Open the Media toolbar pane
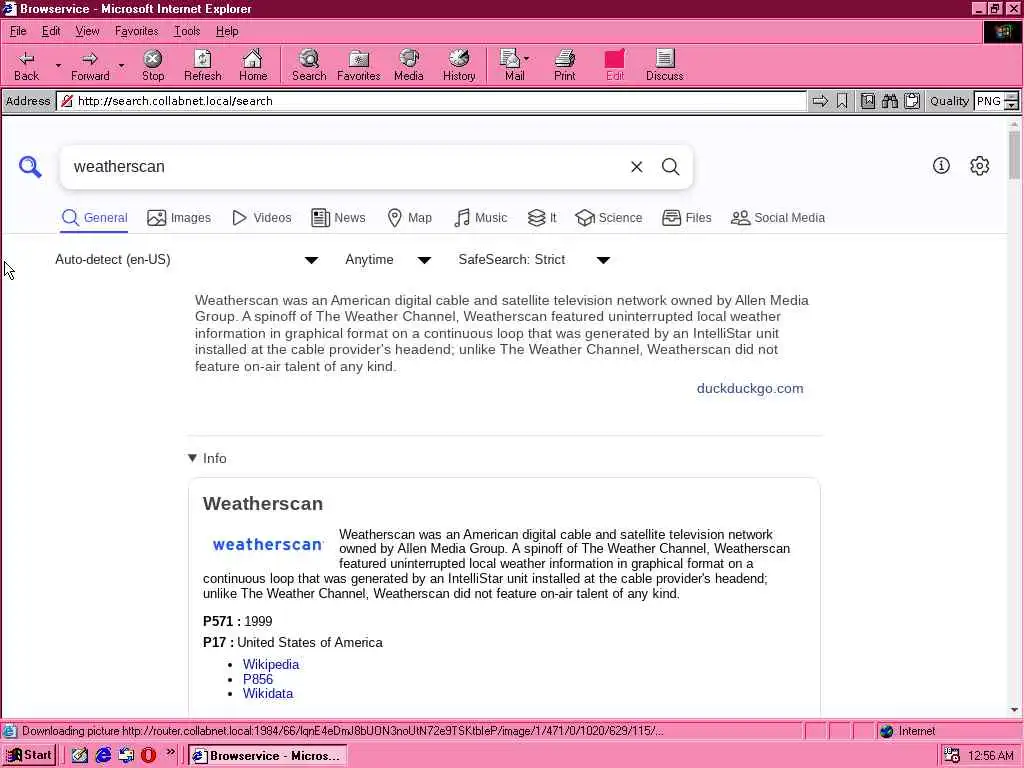The image size is (1024, 768). click(409, 65)
